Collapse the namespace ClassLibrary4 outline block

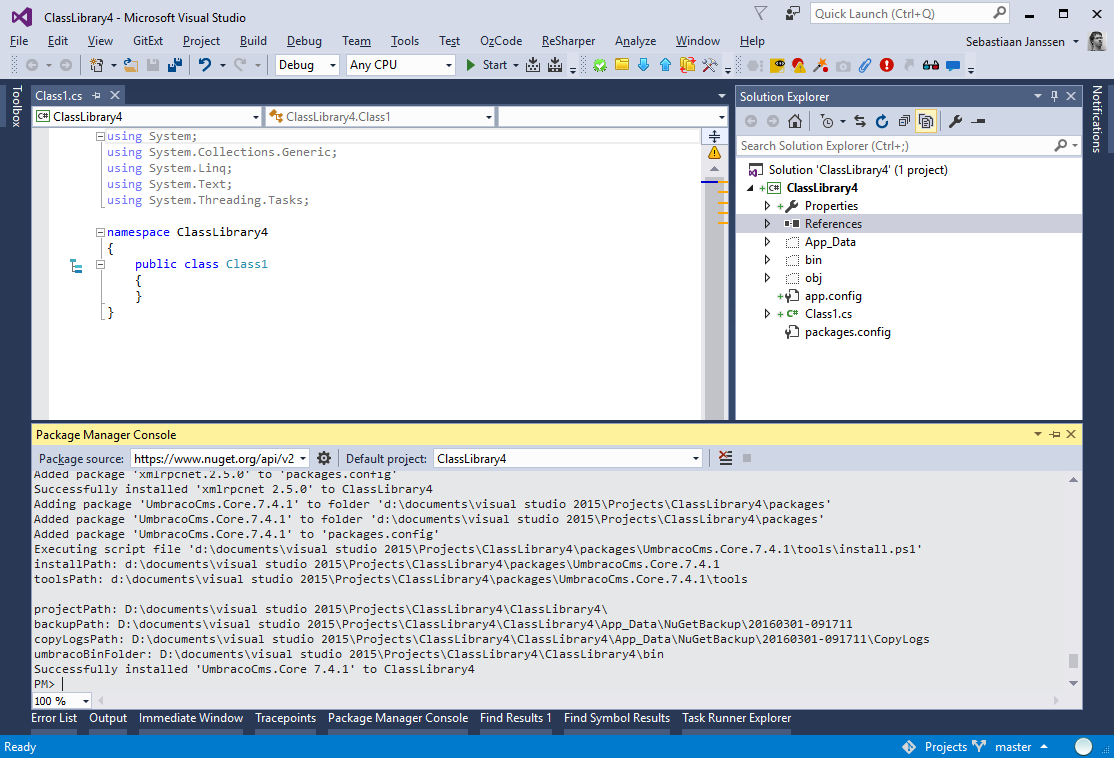[x=100, y=232]
